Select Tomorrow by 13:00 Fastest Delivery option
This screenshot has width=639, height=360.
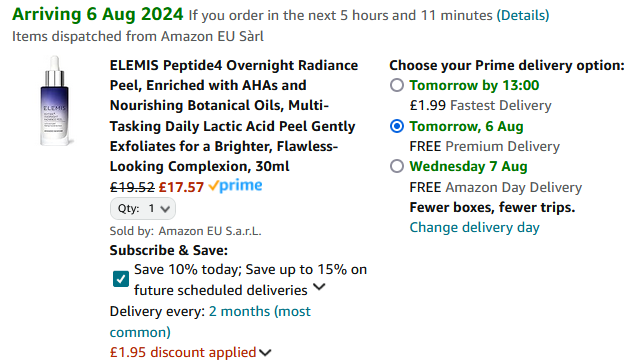pyautogui.click(x=397, y=86)
